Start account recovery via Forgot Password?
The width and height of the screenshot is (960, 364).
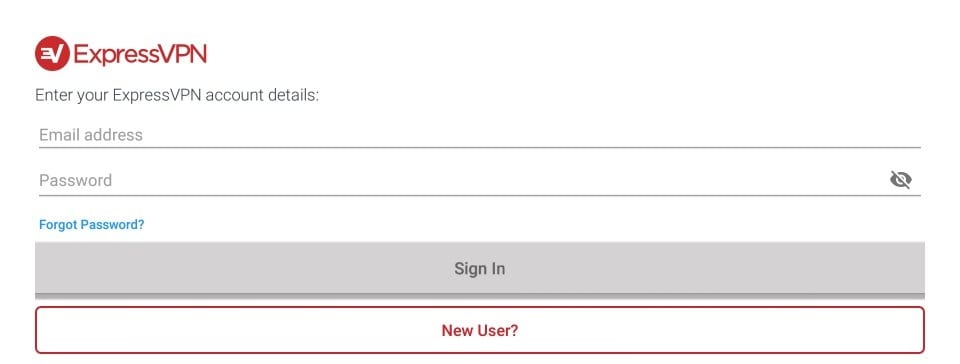92,225
